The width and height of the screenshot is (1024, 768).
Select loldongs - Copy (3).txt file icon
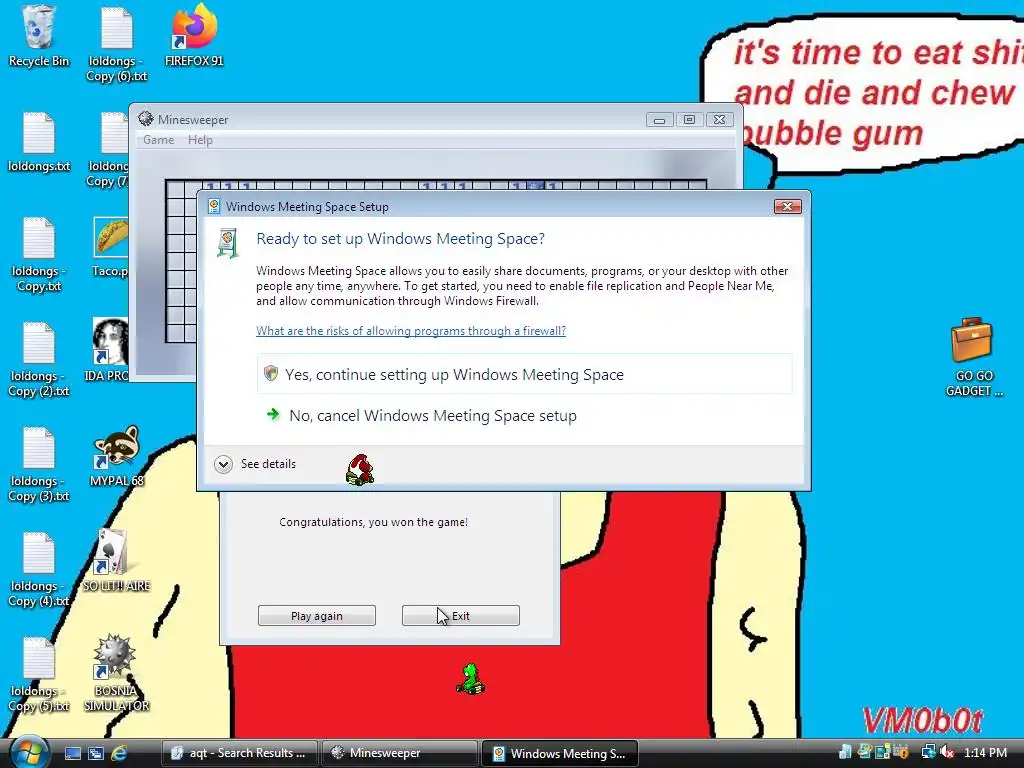click(x=39, y=464)
